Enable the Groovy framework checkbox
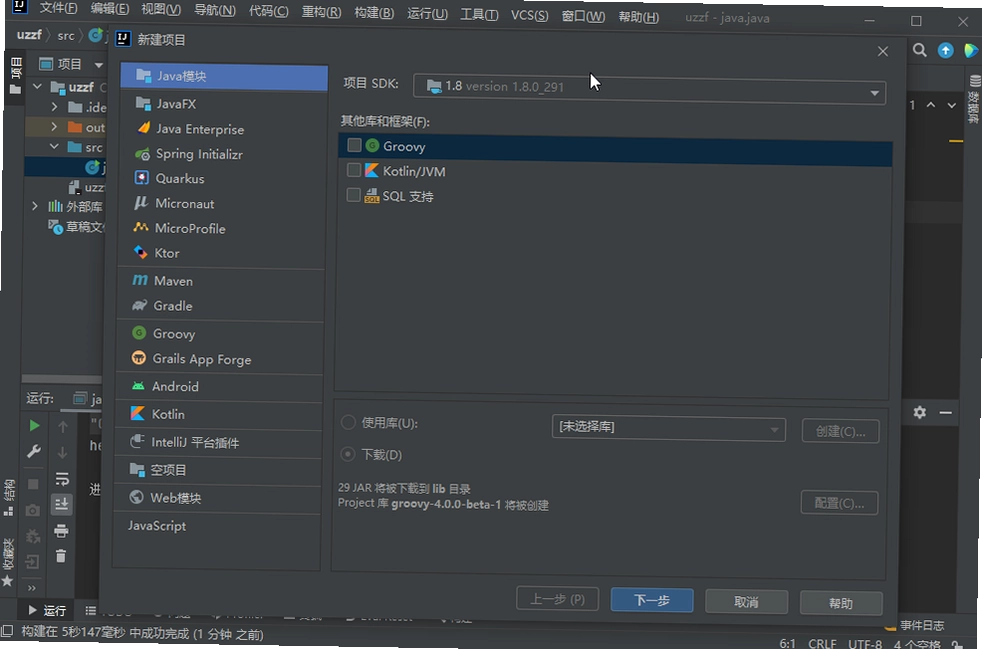 pyautogui.click(x=354, y=145)
